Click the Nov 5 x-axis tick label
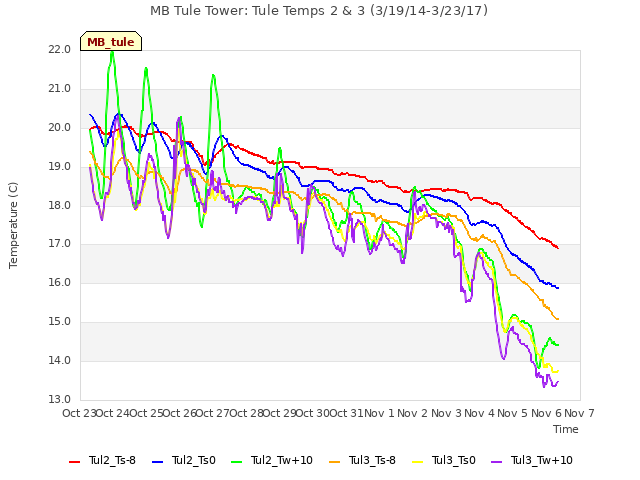The image size is (640, 480). point(513,413)
